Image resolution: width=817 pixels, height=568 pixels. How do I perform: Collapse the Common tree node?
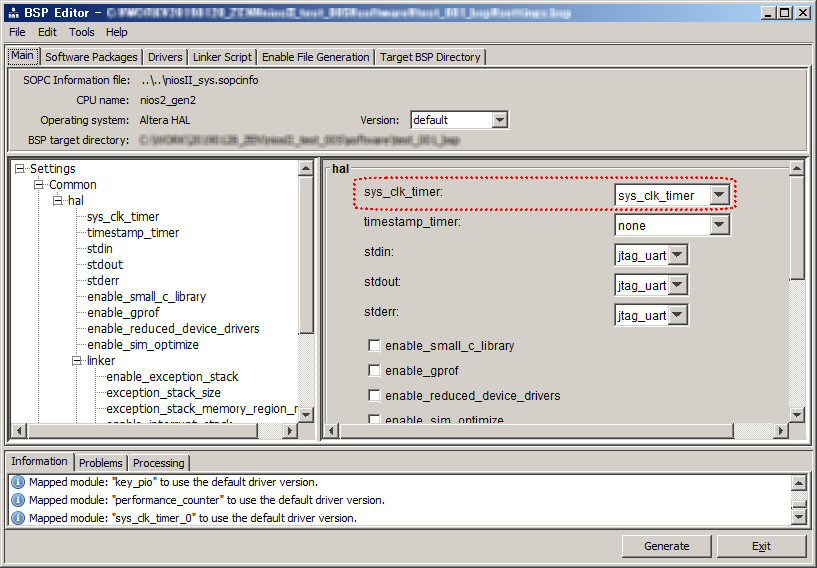(x=39, y=184)
